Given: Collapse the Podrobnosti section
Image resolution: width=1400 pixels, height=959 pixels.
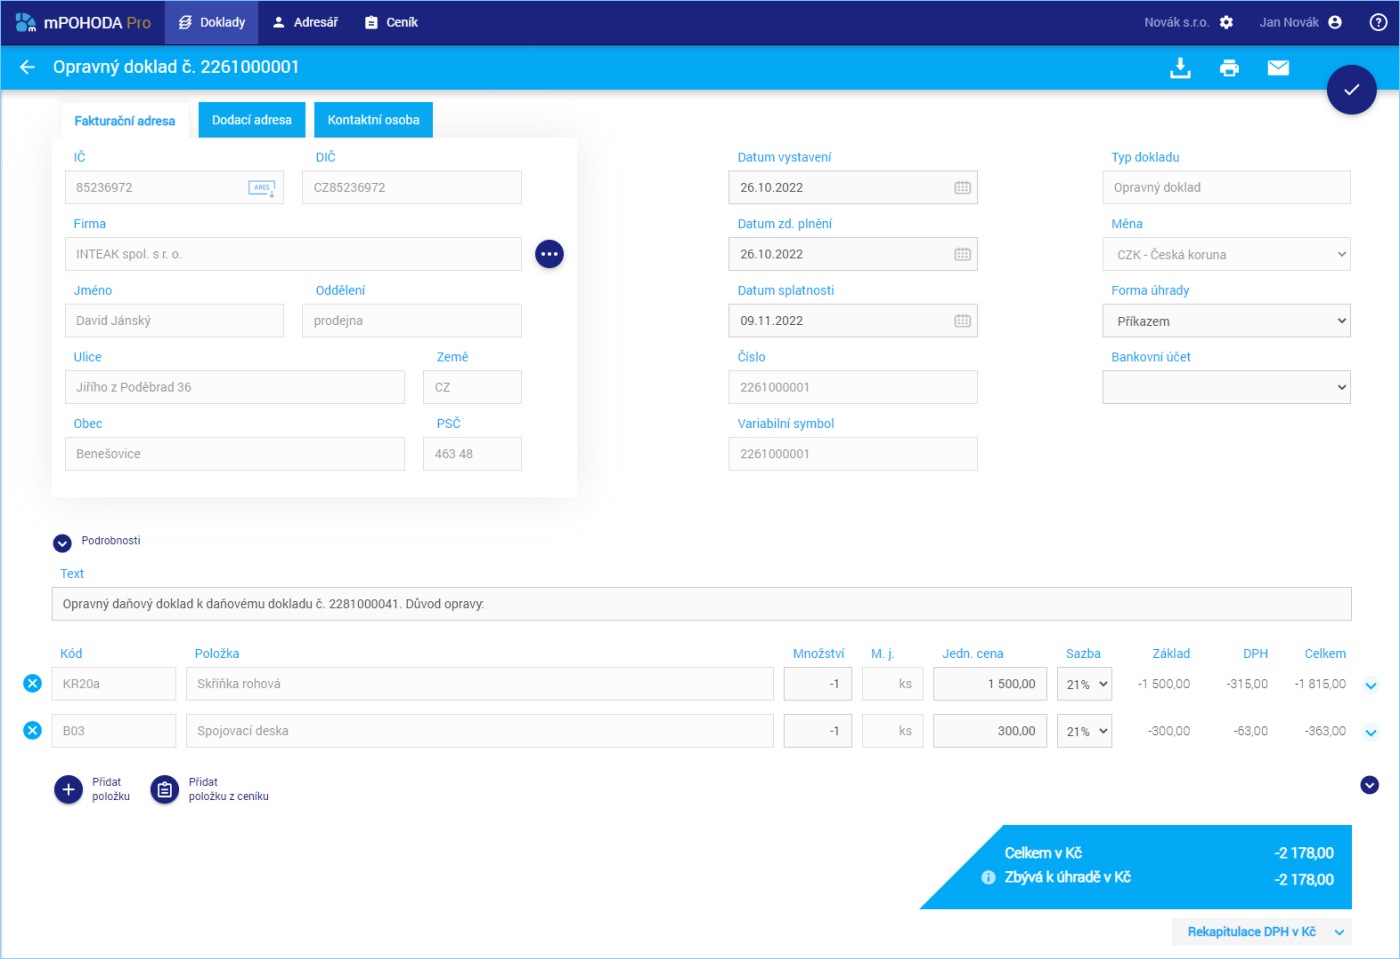Looking at the screenshot, I should 62,543.
